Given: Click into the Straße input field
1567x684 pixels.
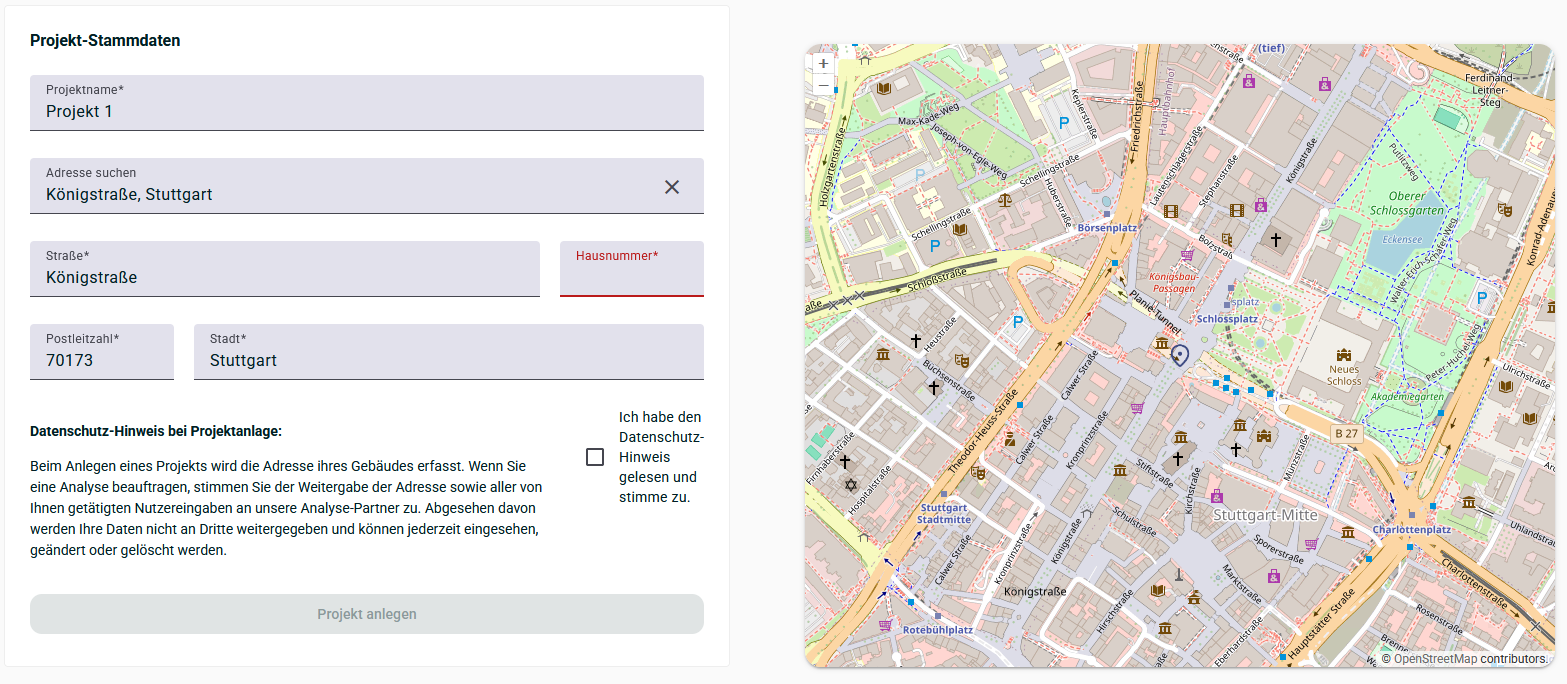Looking at the screenshot, I should 285,269.
